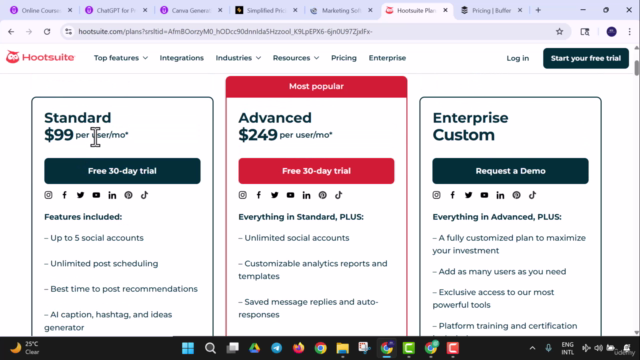Click the address bar URL

225,31
